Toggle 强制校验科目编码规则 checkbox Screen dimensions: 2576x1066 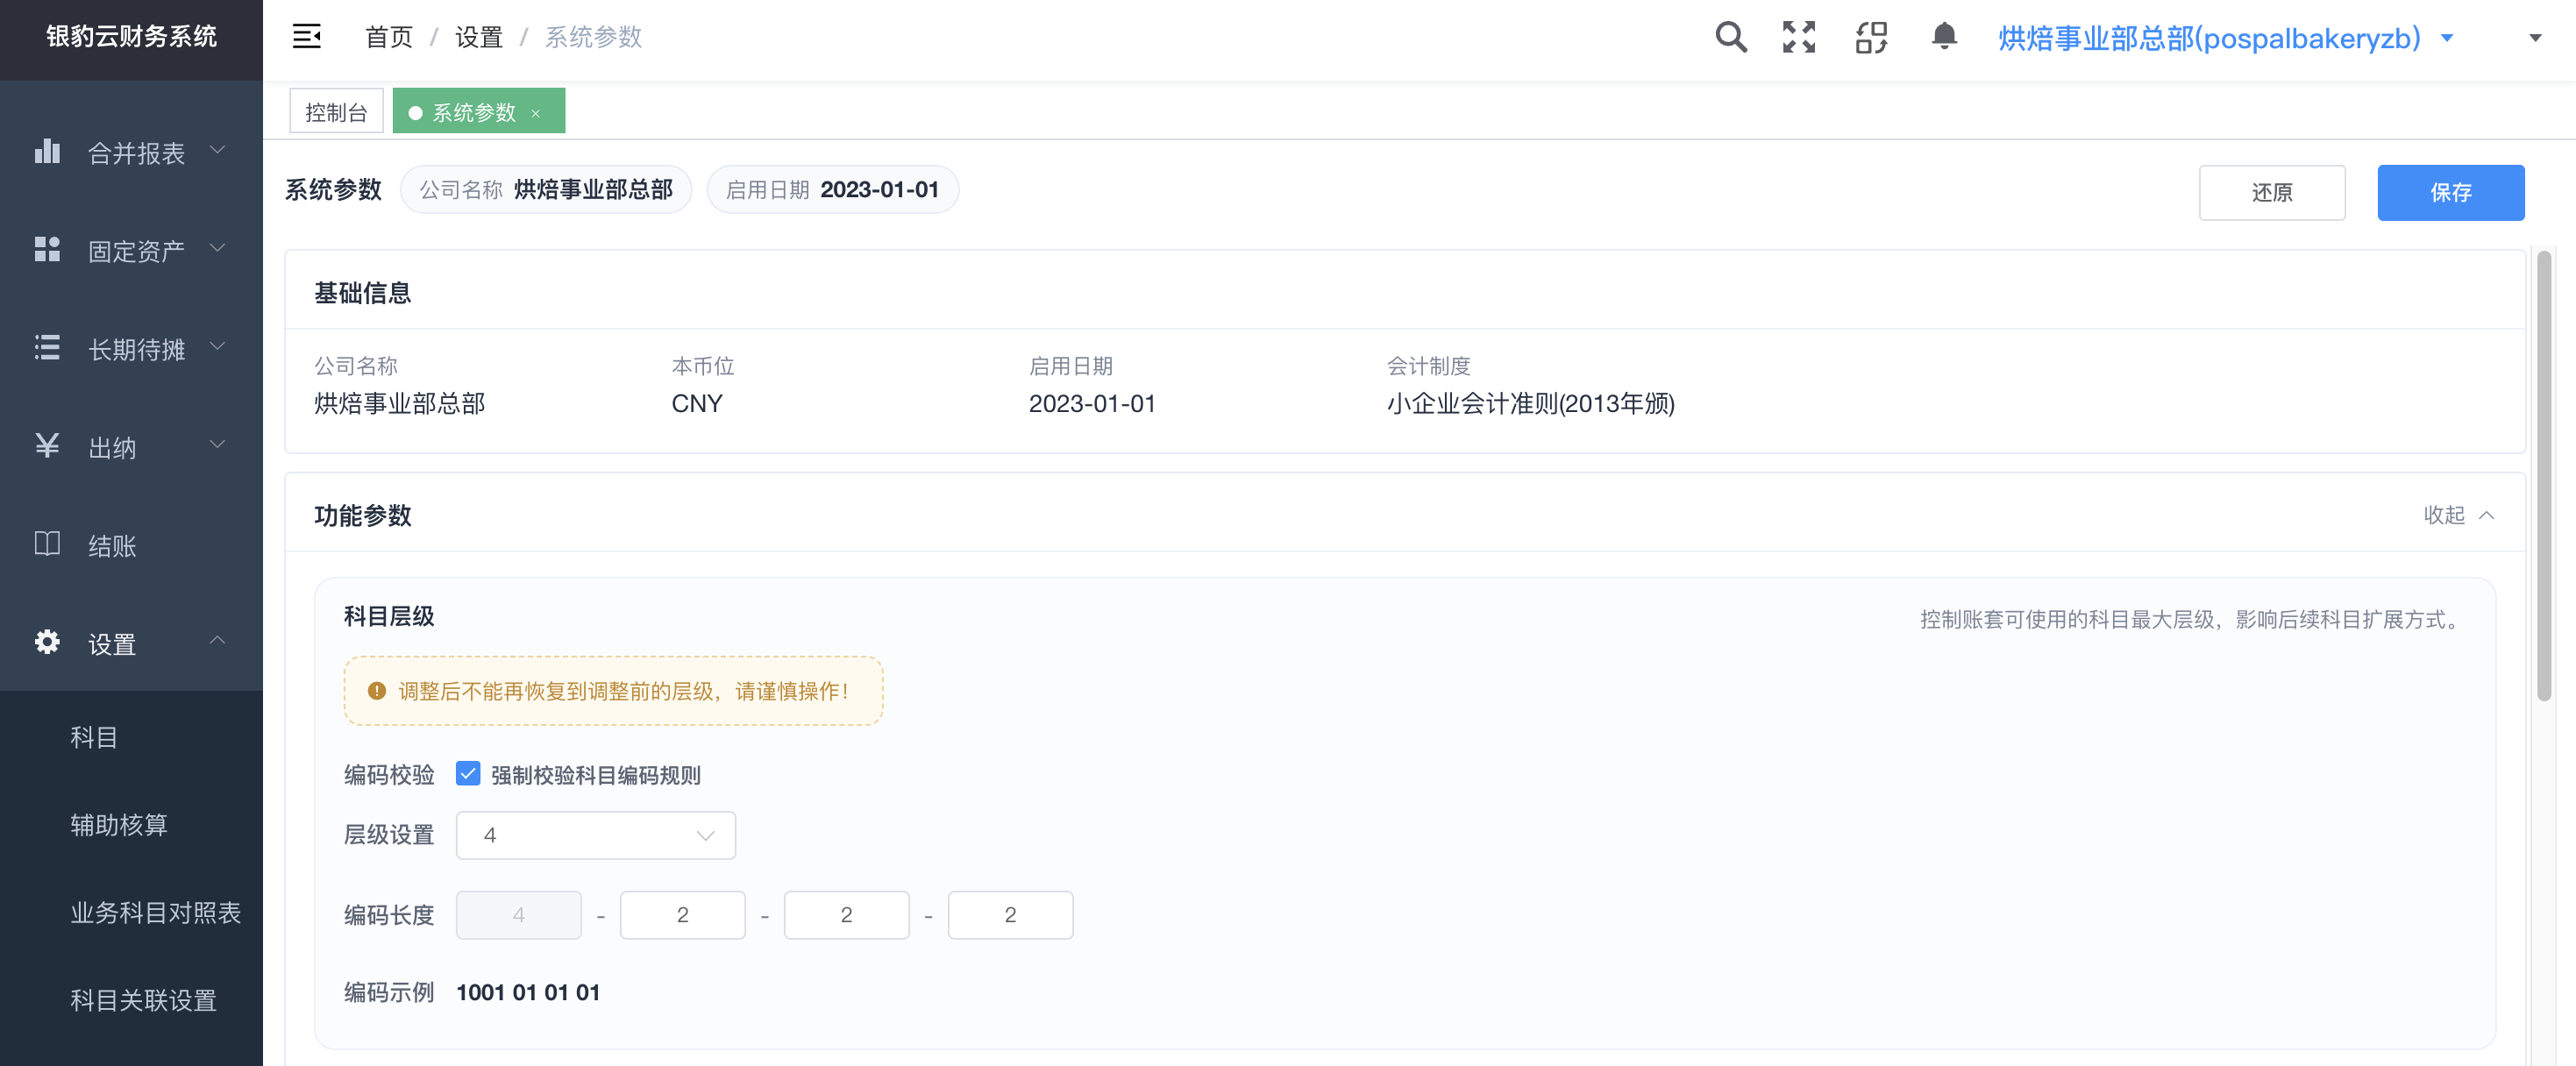click(468, 773)
